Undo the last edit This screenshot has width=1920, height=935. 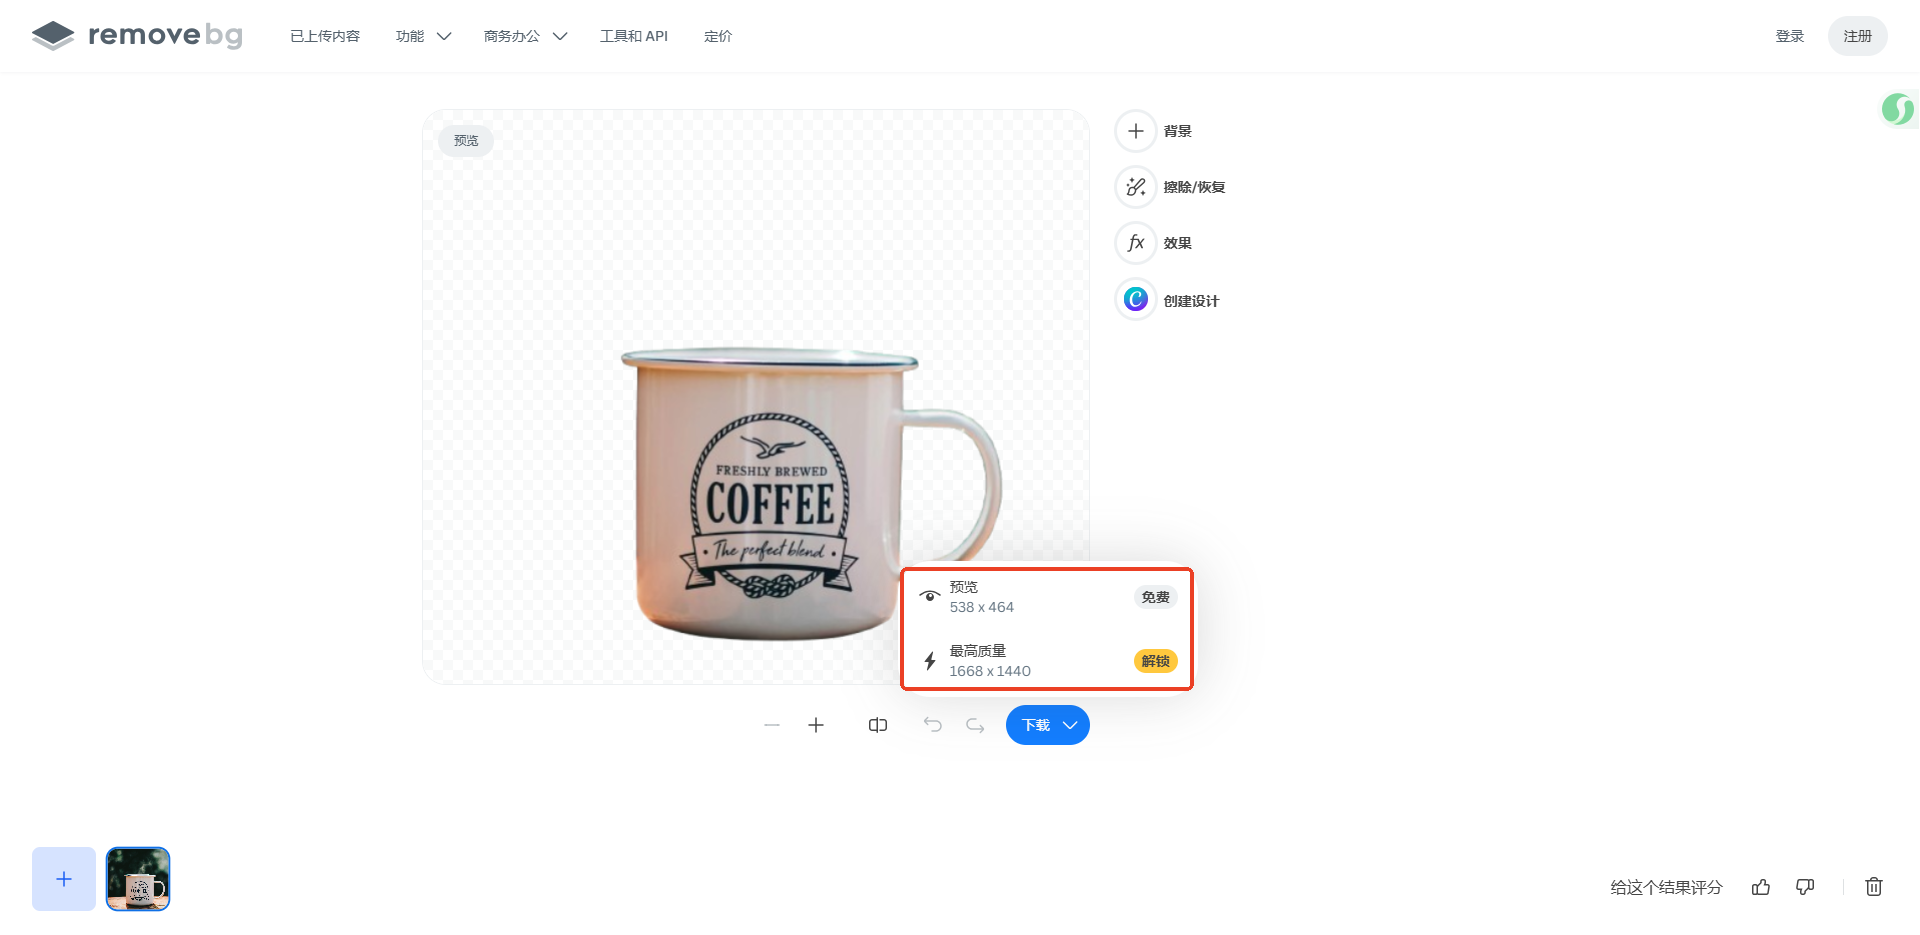tap(933, 725)
